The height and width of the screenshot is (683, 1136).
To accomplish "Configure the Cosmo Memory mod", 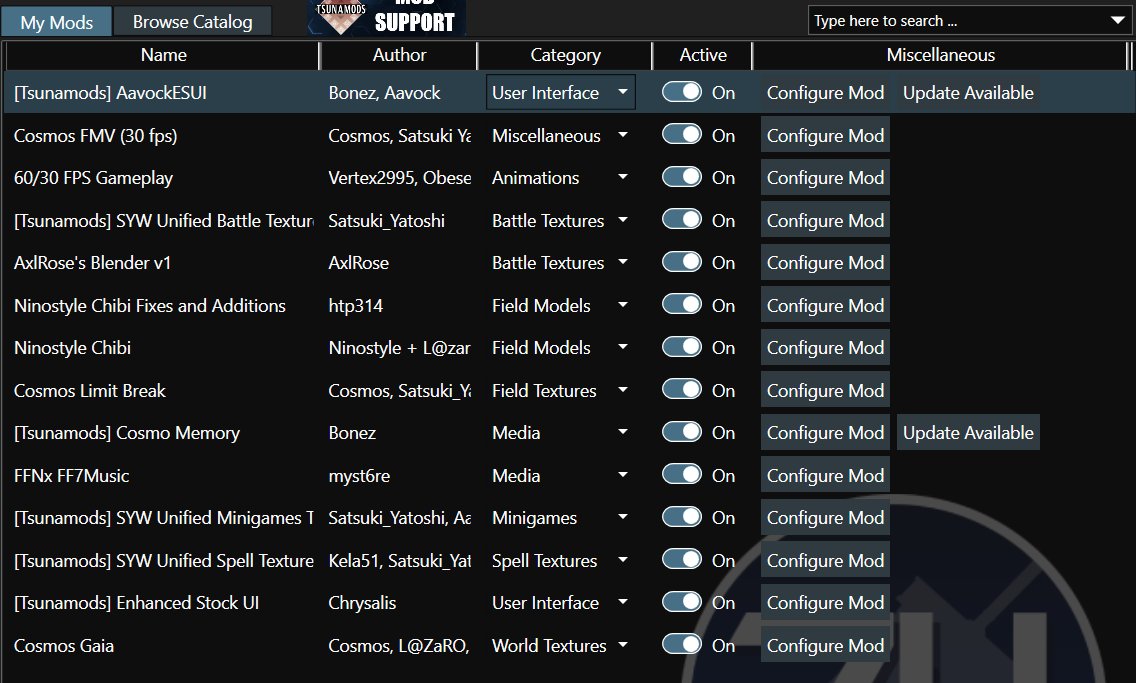I will (x=825, y=432).
